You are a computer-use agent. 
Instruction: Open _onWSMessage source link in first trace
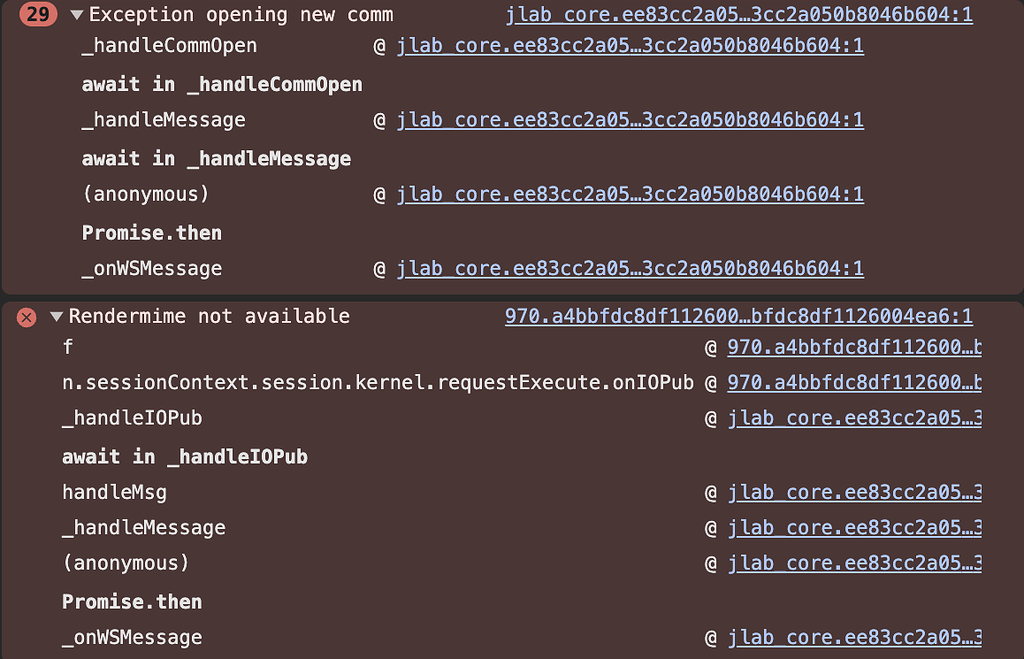[630, 268]
